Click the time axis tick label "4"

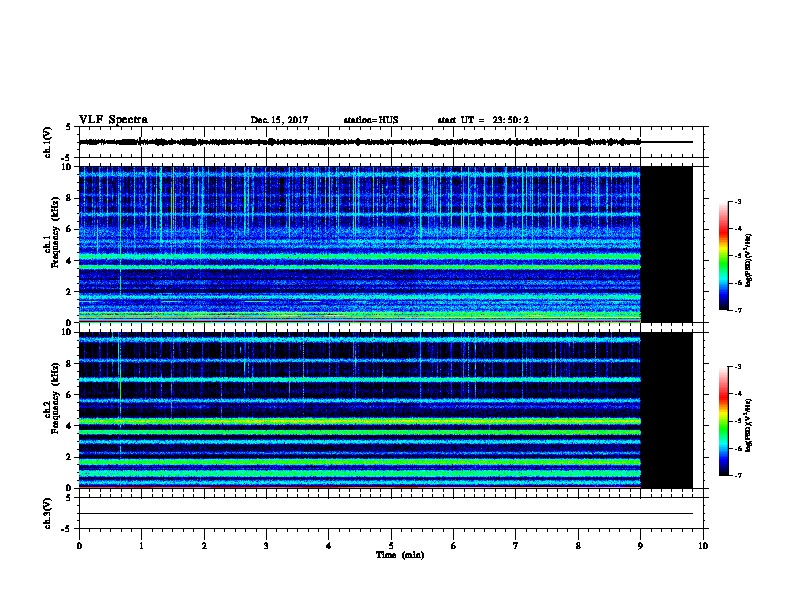coord(329,545)
